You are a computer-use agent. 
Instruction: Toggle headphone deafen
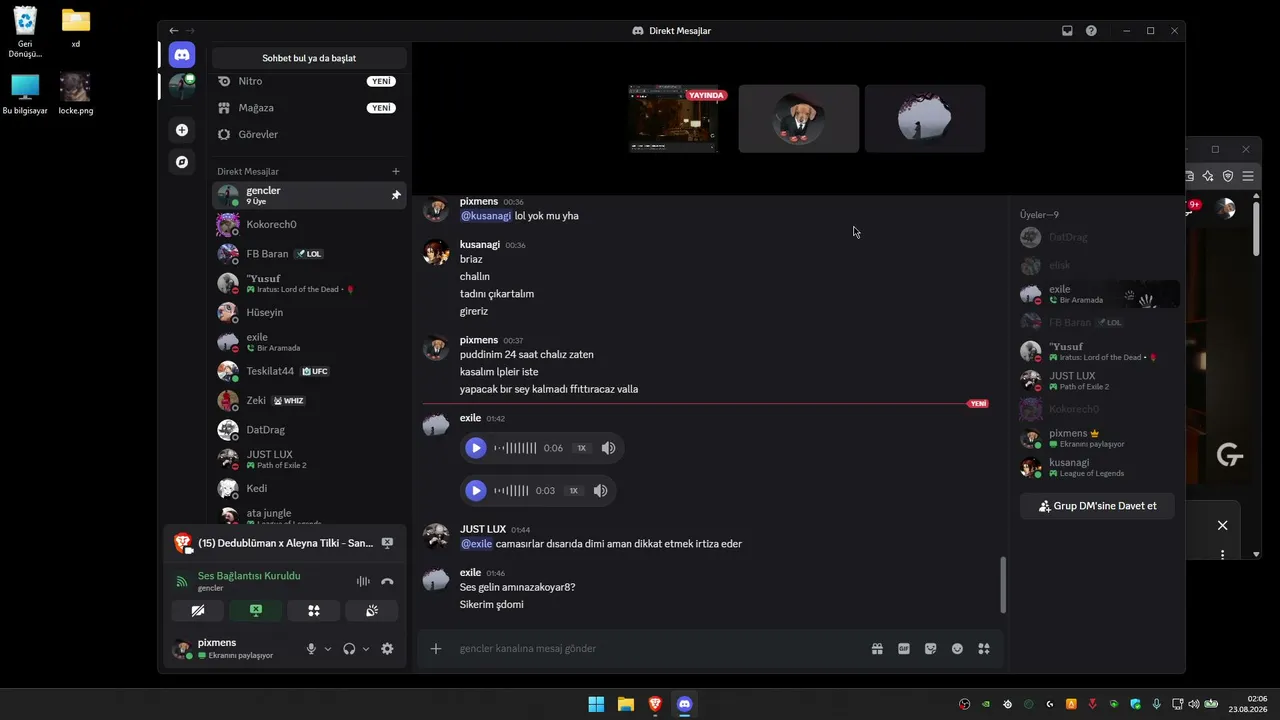[349, 649]
